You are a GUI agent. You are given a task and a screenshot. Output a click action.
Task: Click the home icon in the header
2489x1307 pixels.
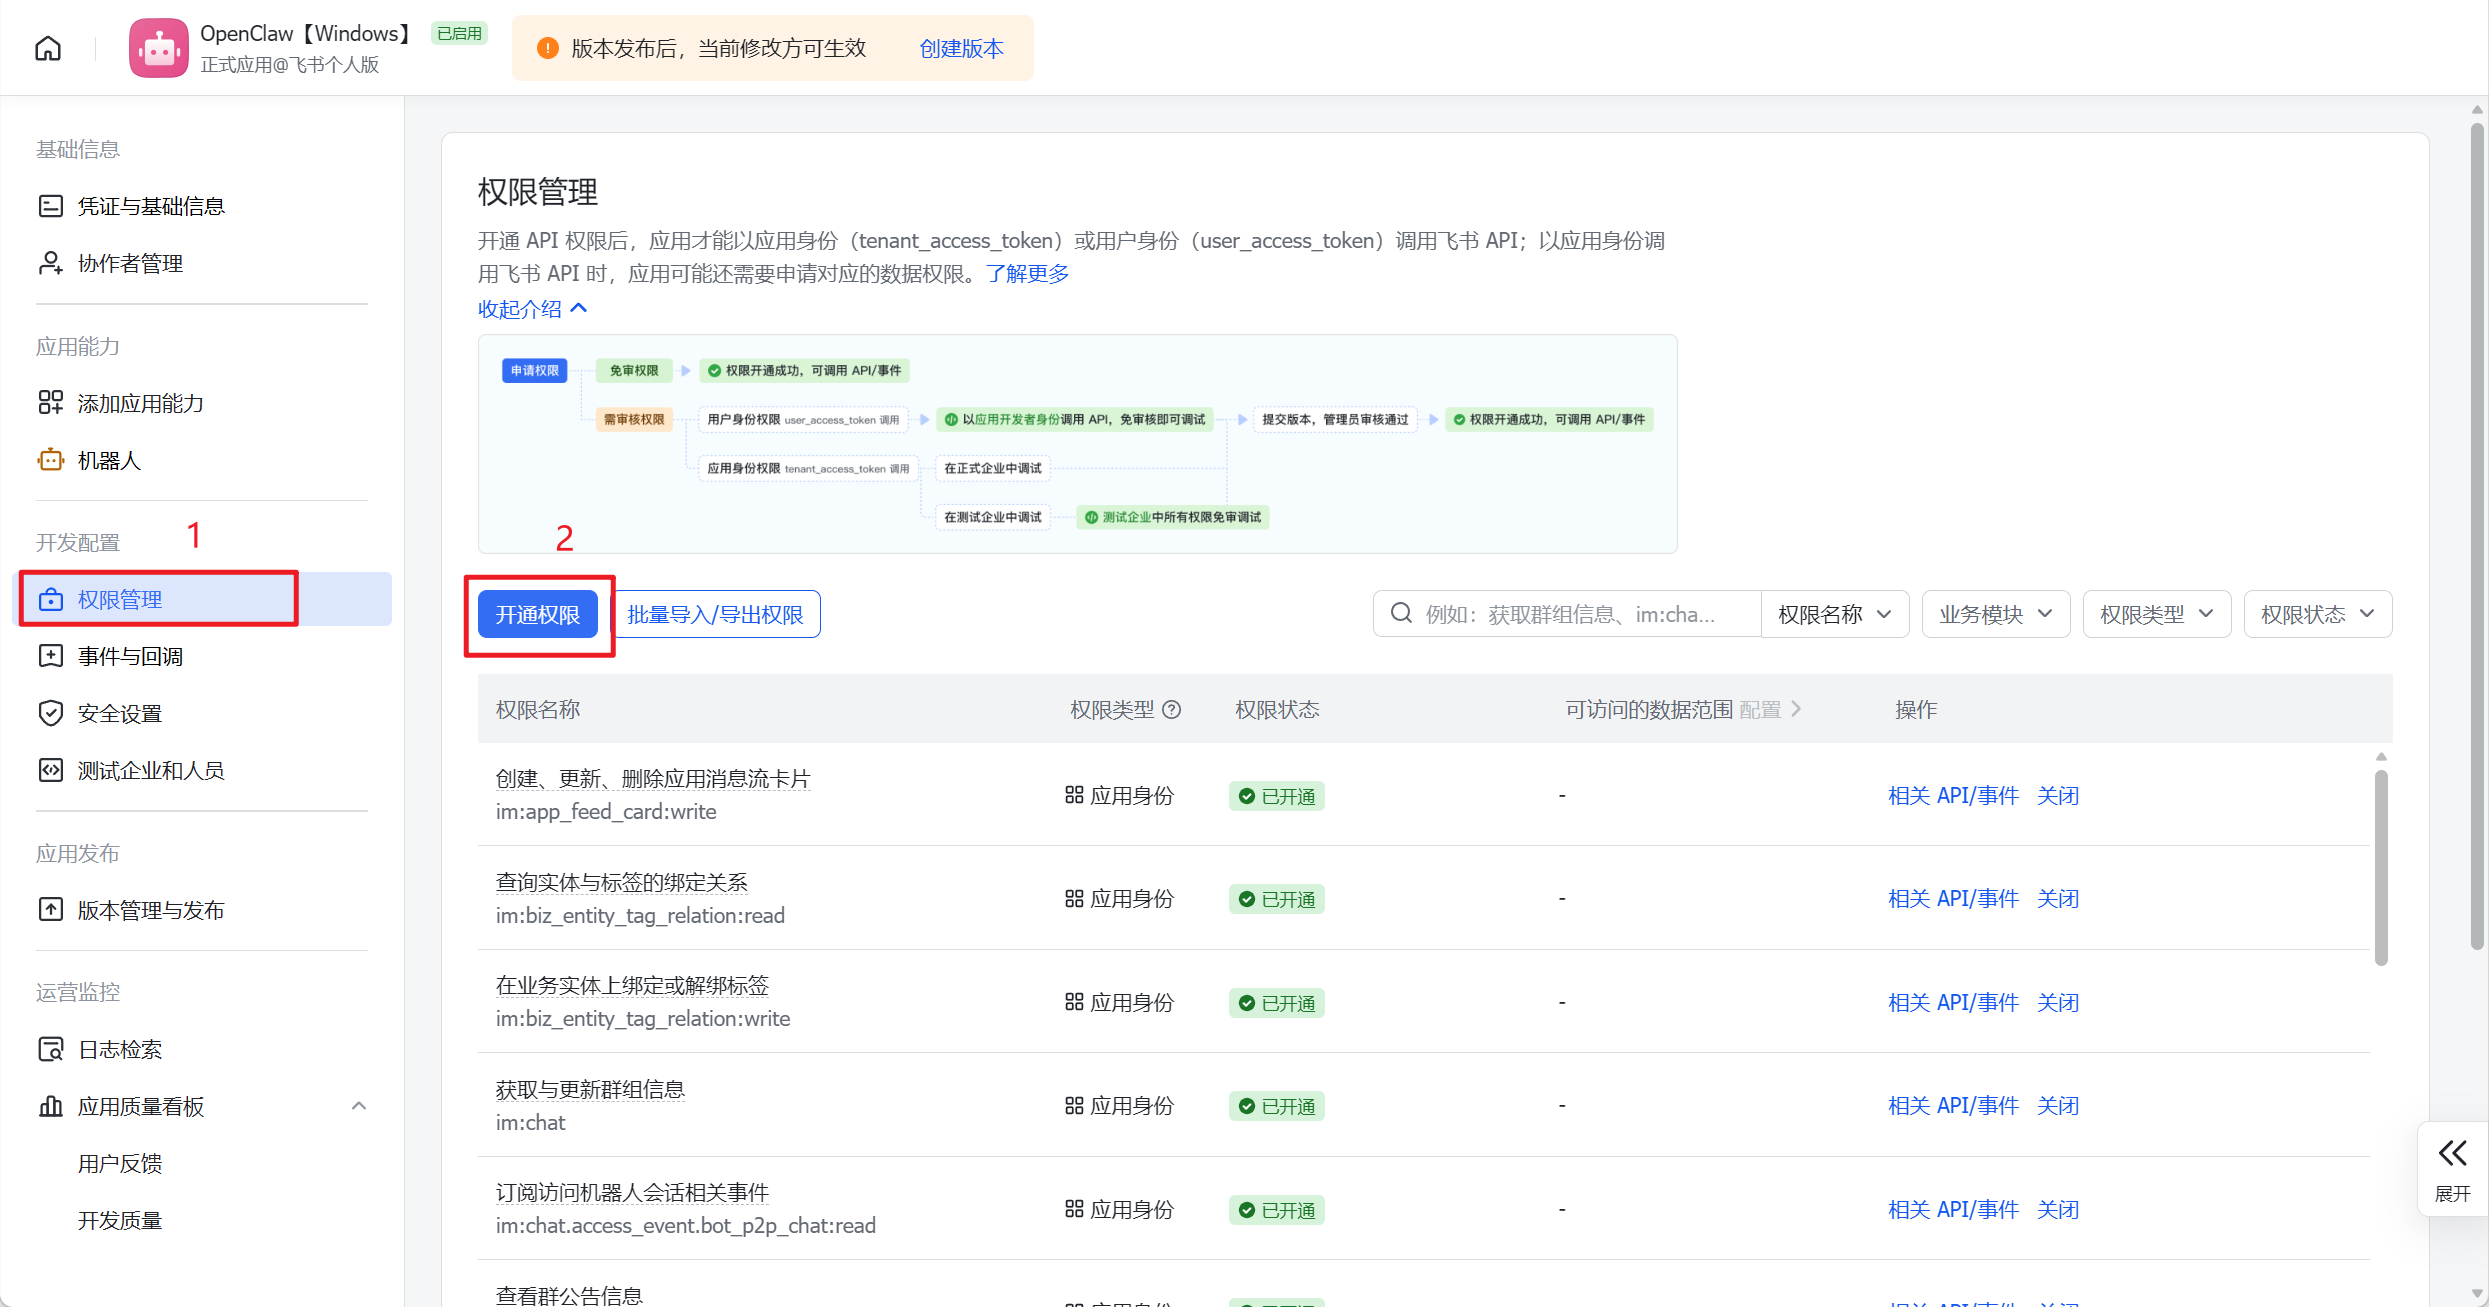[48, 48]
